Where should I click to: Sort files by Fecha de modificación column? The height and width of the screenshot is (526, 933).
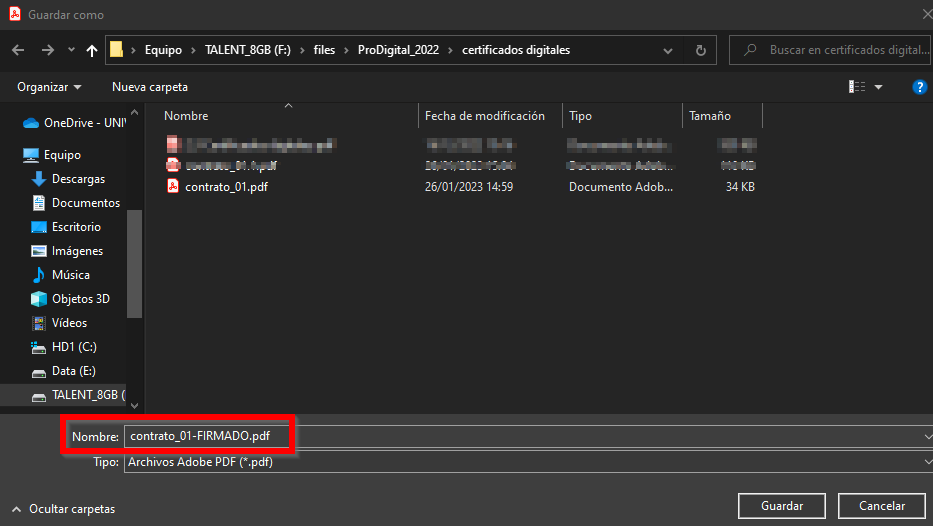click(x=485, y=116)
